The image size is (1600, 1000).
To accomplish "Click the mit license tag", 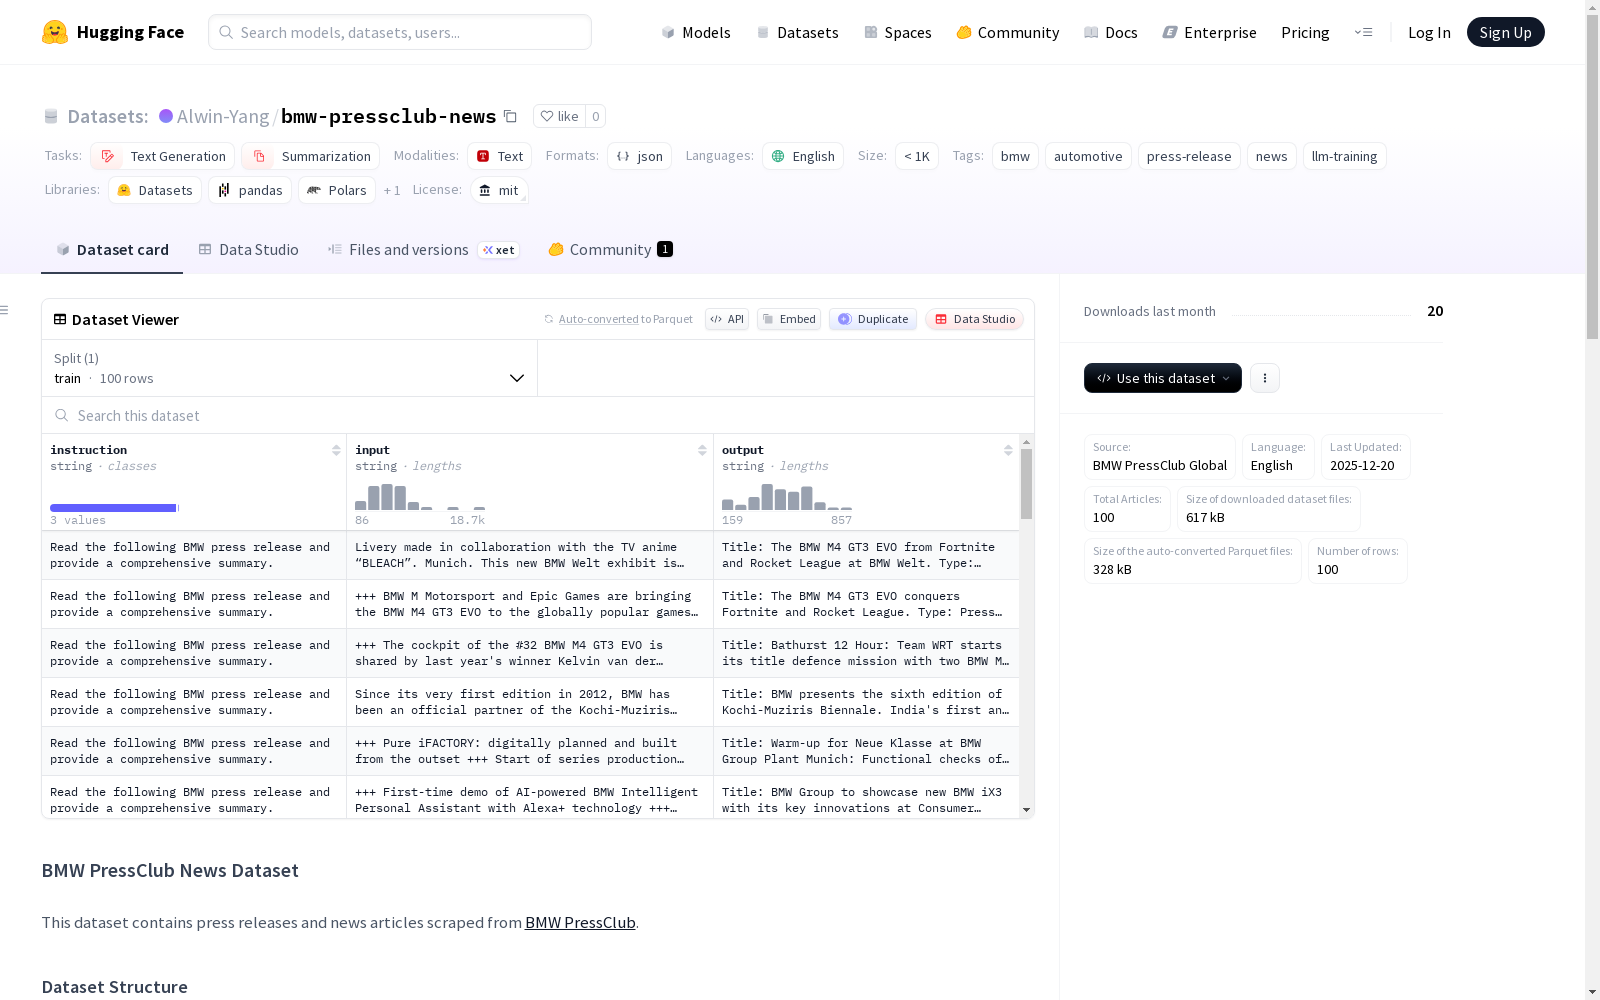I will pos(499,190).
